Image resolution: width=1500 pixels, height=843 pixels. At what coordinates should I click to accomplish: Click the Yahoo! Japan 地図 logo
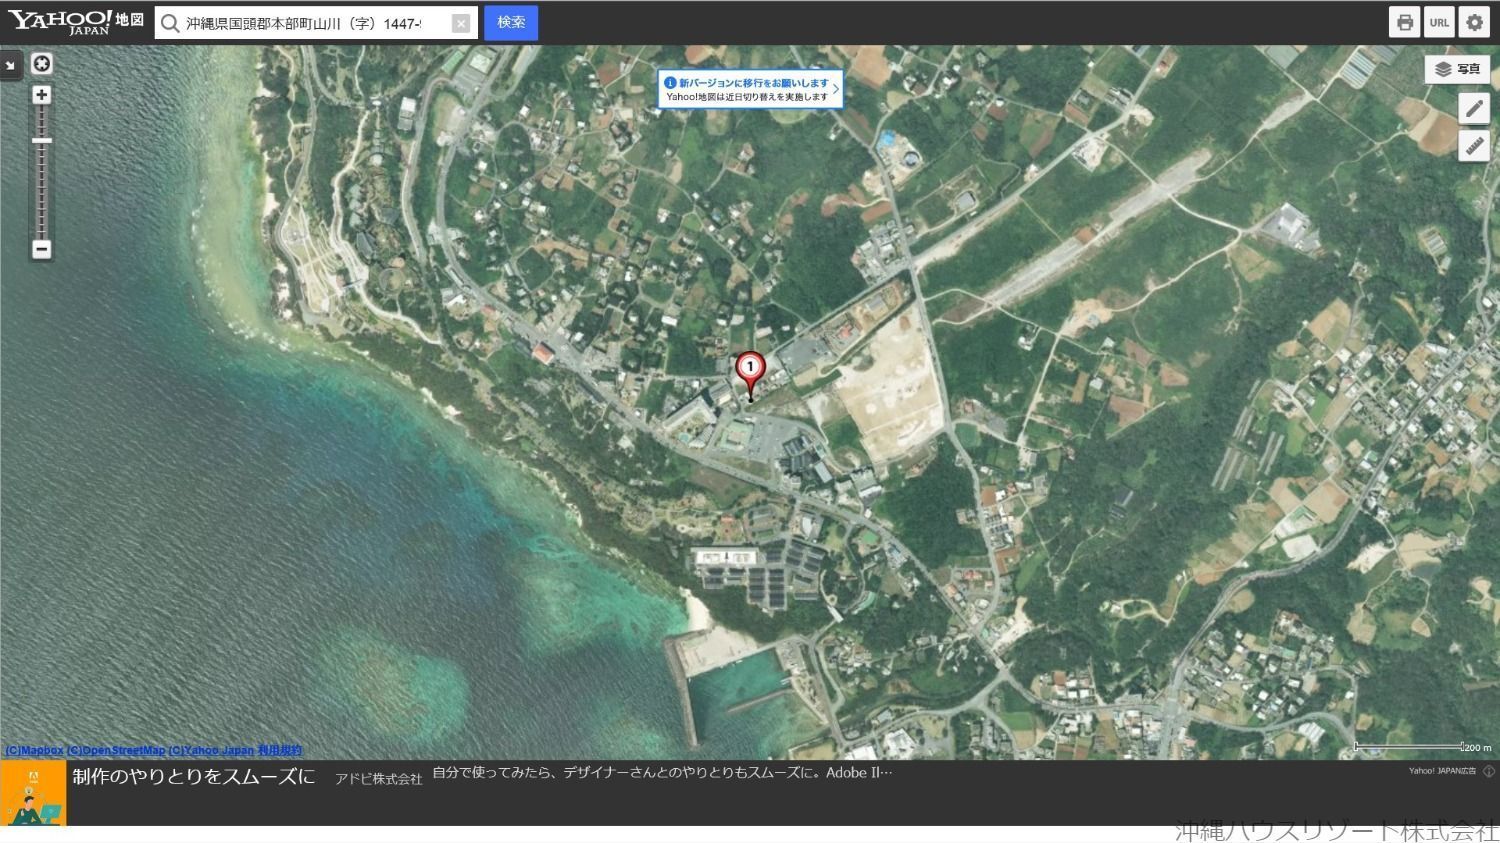click(76, 22)
